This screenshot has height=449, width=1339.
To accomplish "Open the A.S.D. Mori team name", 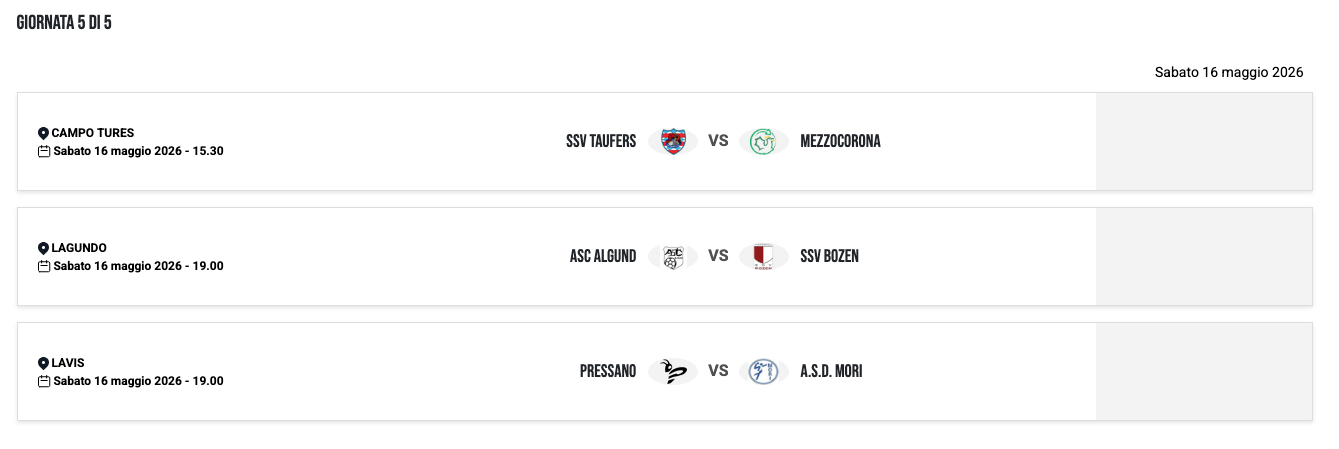I will [x=831, y=371].
